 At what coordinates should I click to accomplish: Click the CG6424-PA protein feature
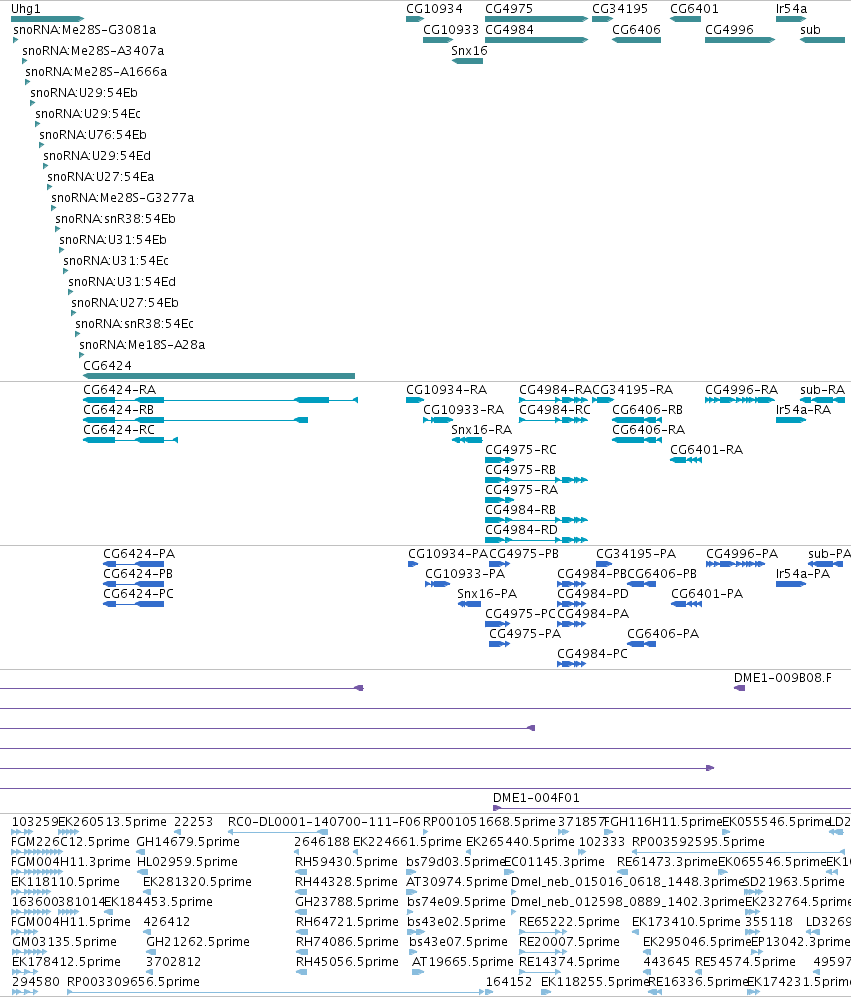(134, 564)
